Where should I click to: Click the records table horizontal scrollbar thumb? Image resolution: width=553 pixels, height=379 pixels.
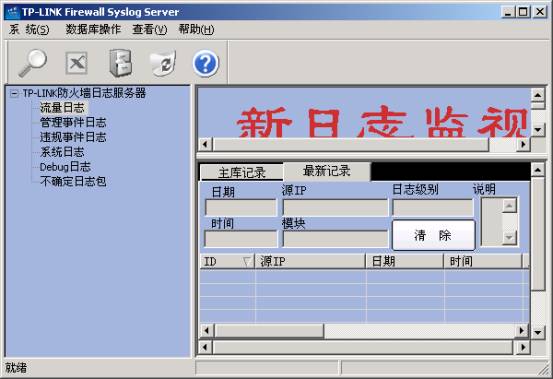point(269,331)
